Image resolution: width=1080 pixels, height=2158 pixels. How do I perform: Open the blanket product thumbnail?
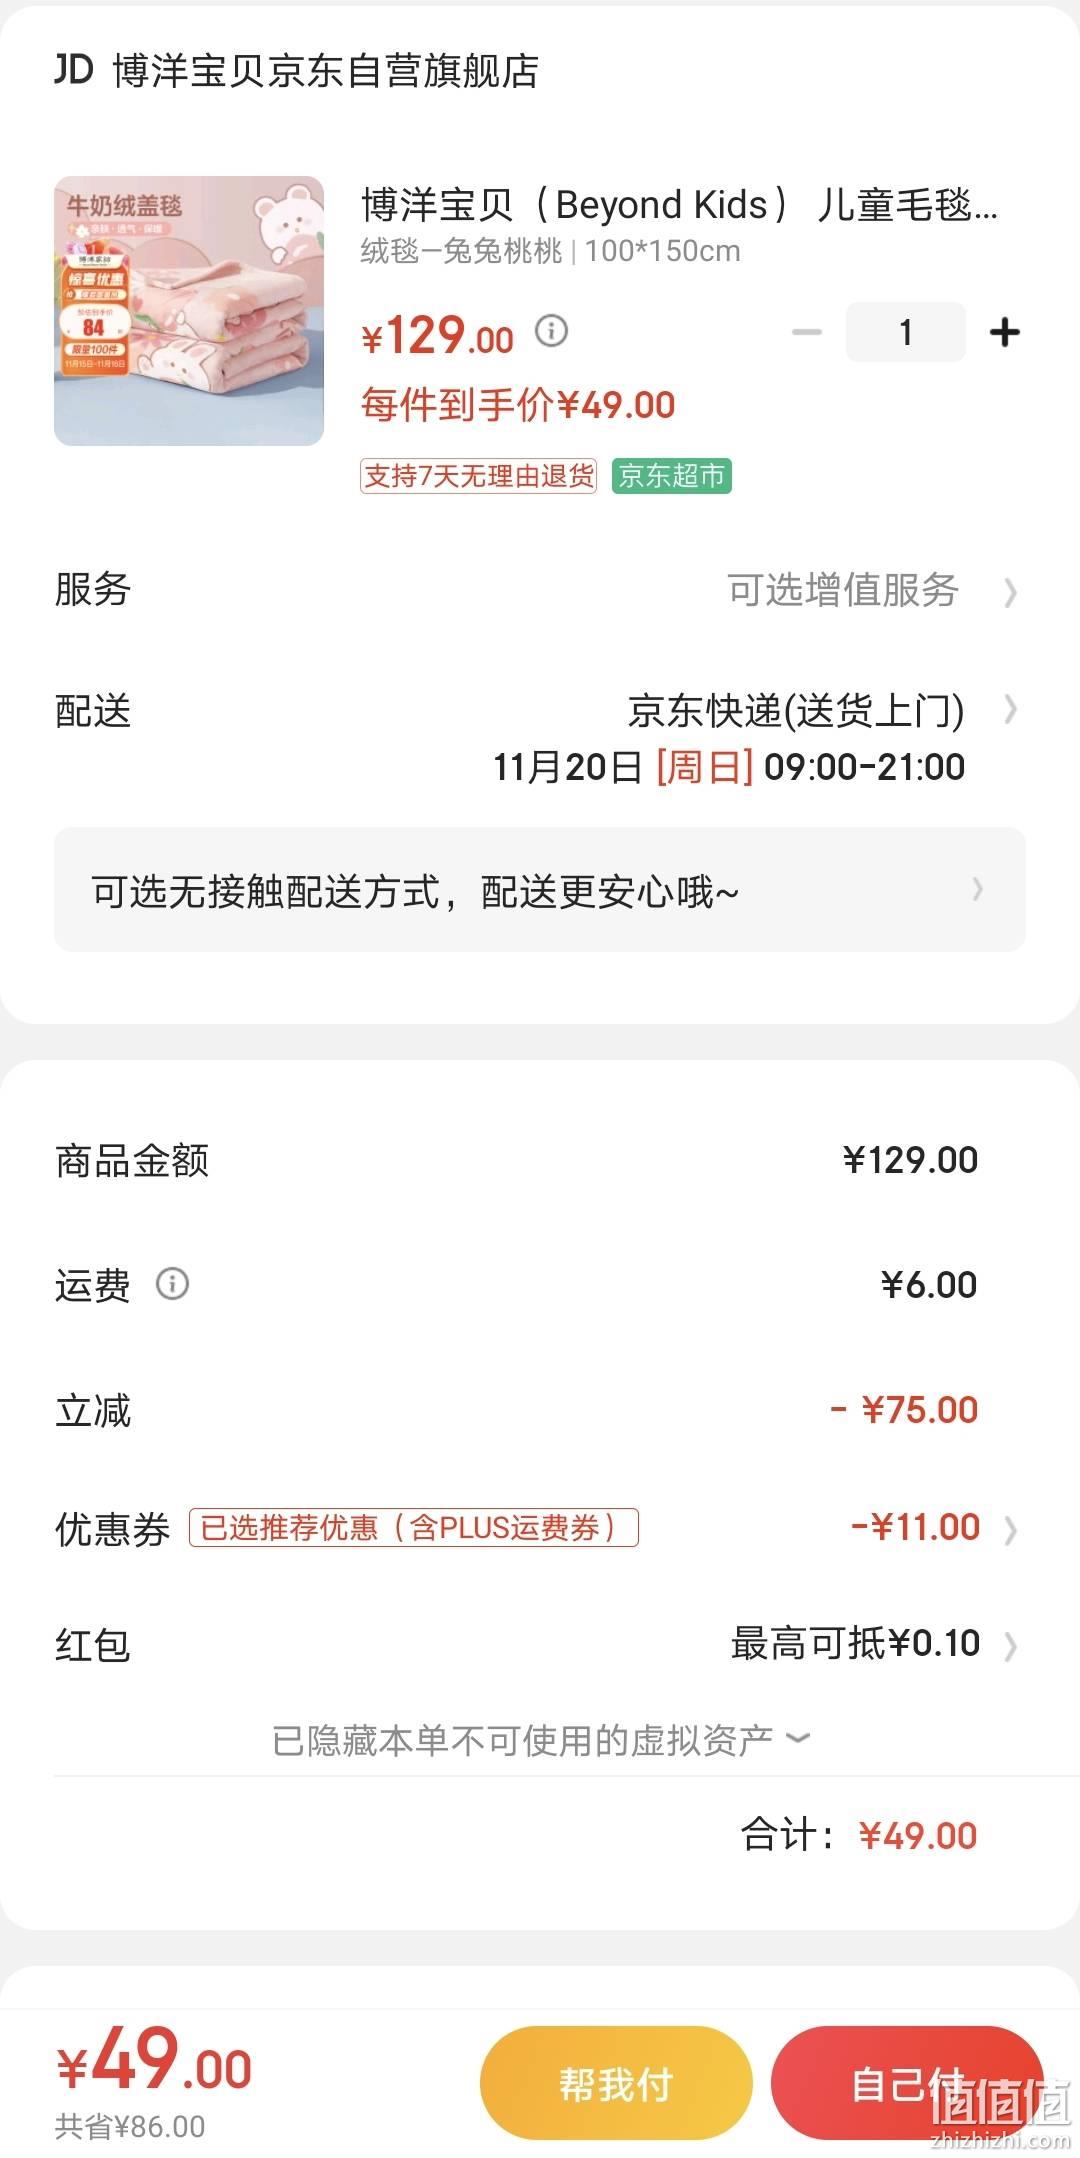click(x=189, y=311)
